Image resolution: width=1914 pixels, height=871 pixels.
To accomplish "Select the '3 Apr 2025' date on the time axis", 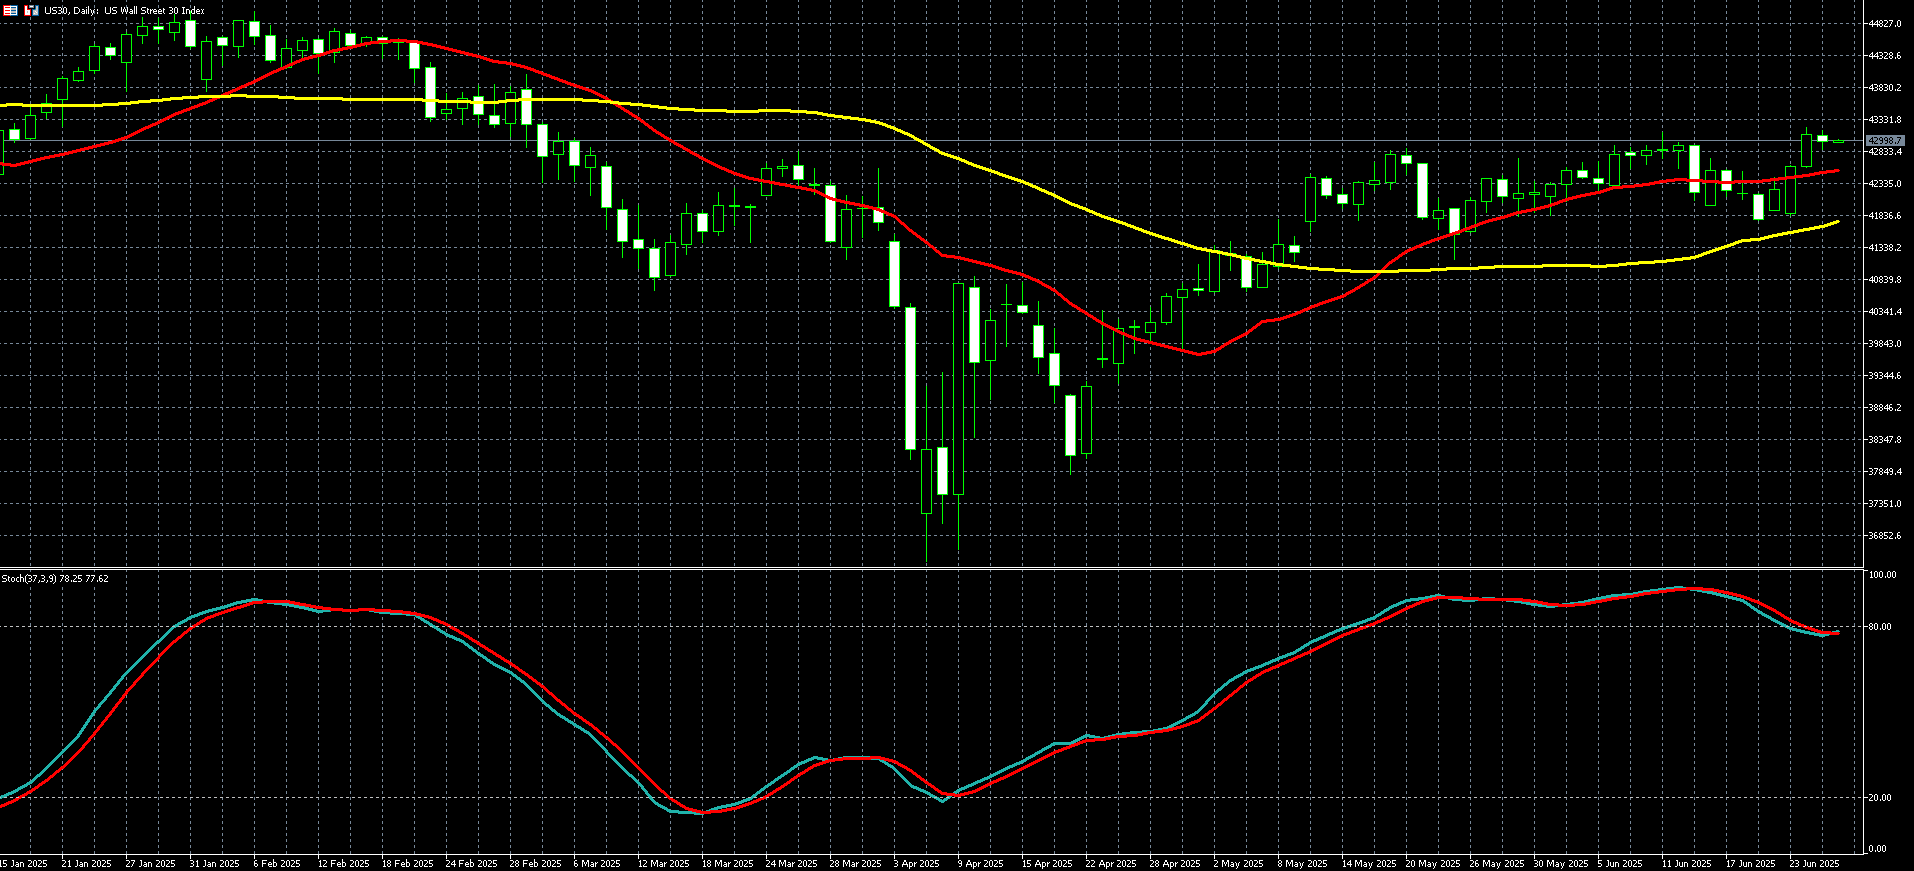I will (916, 863).
